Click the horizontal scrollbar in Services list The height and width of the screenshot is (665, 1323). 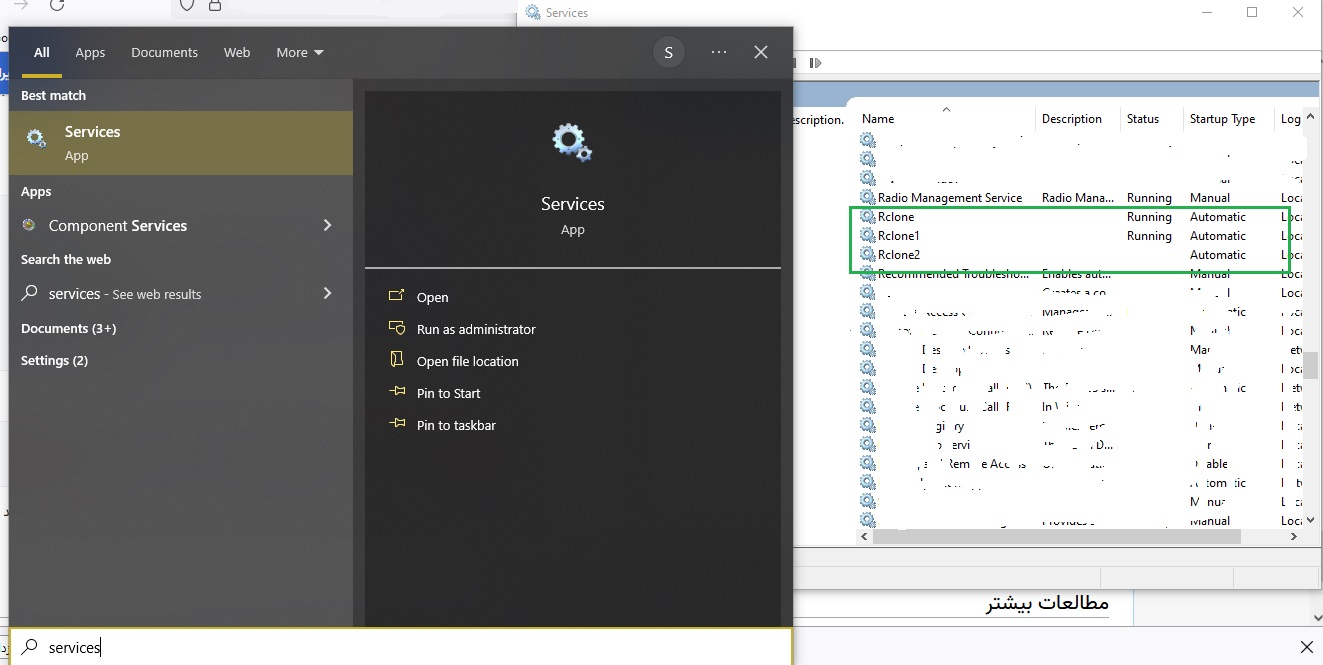point(1056,537)
